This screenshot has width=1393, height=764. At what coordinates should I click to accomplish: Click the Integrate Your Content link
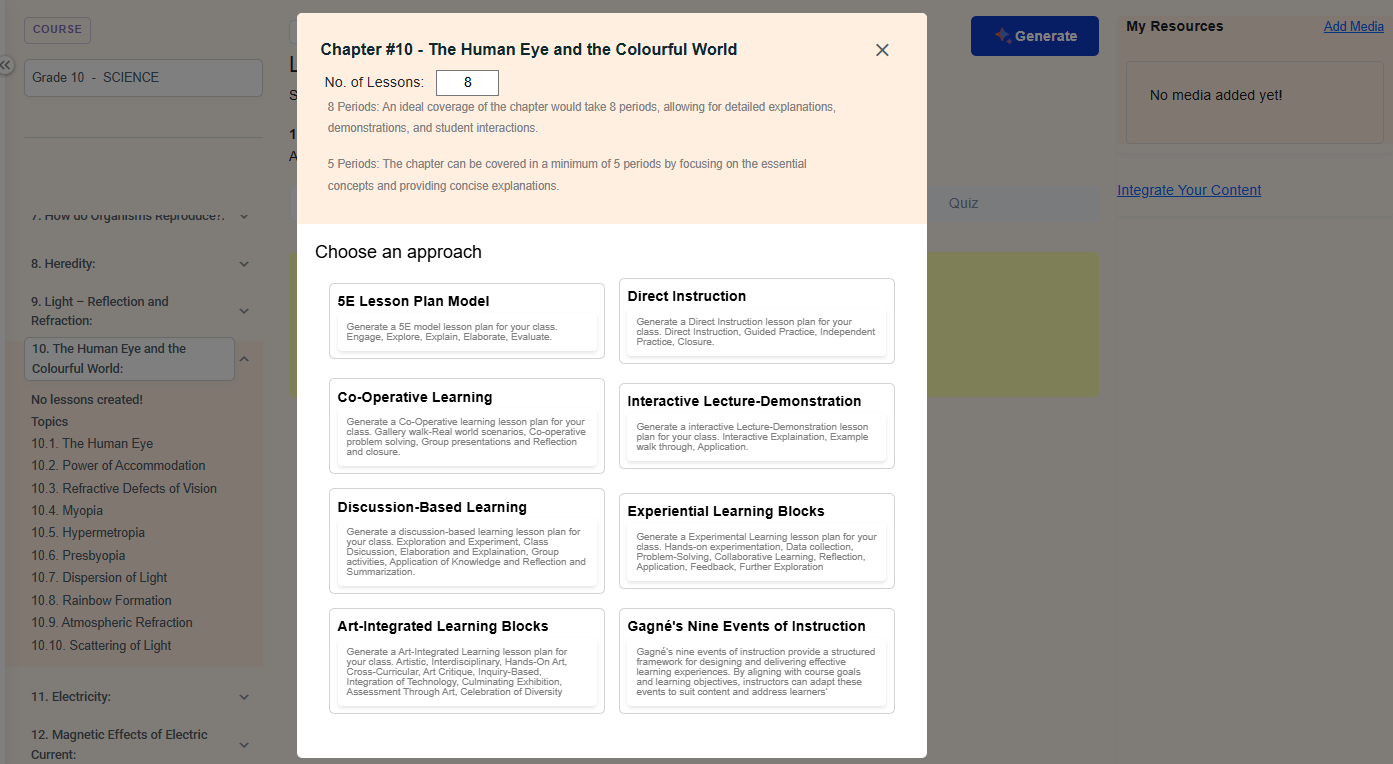[1189, 189]
